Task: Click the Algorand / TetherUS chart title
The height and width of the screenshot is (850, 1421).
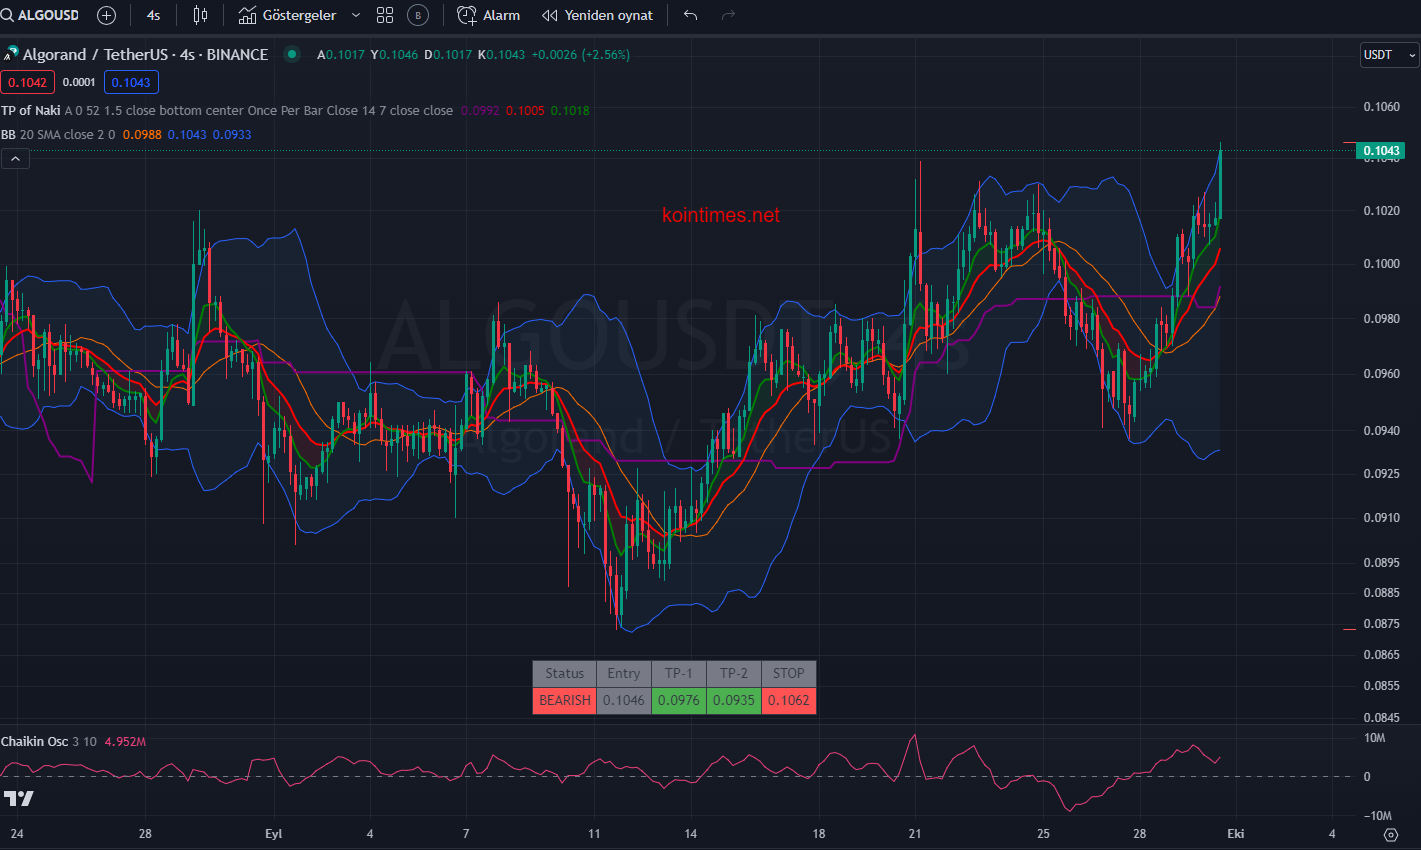Action: click(145, 55)
